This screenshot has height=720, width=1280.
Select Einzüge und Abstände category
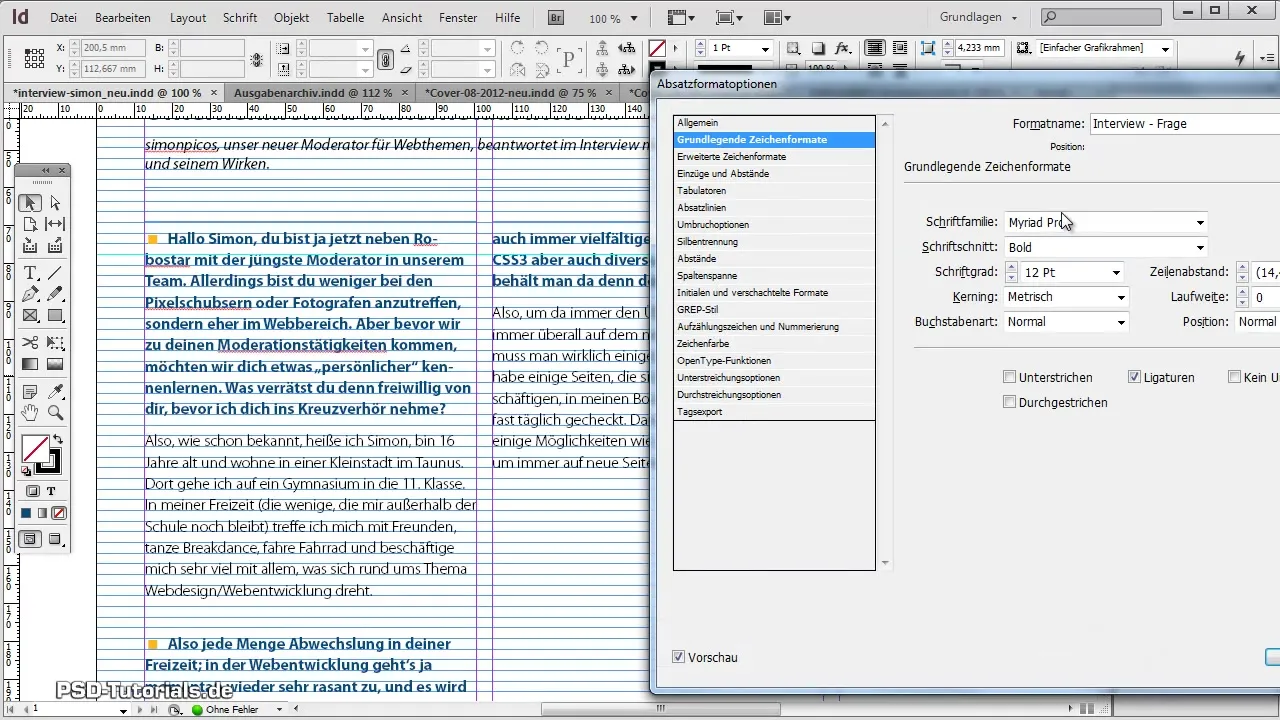pos(774,174)
